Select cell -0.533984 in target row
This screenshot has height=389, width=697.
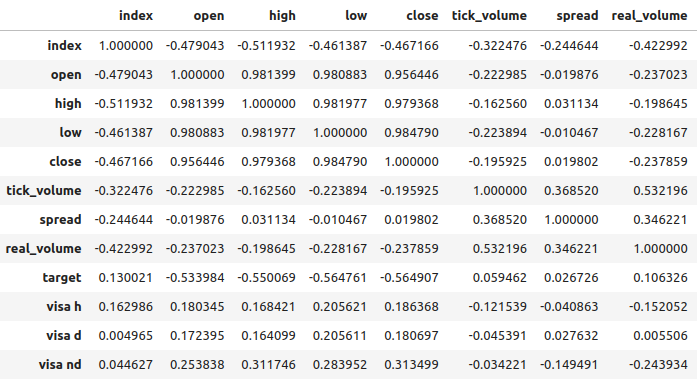tap(195, 277)
